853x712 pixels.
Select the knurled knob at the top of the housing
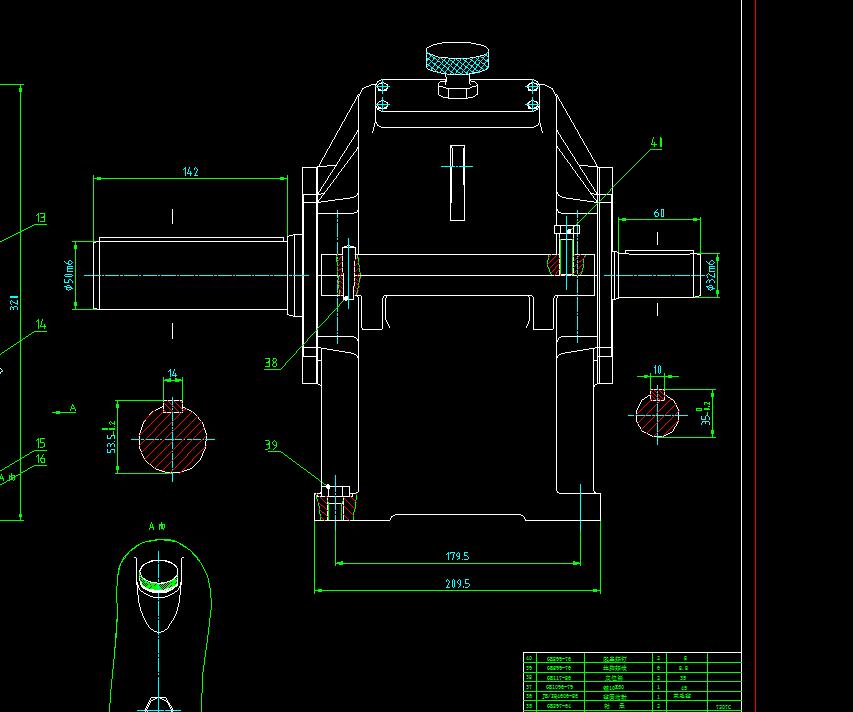(x=457, y=59)
